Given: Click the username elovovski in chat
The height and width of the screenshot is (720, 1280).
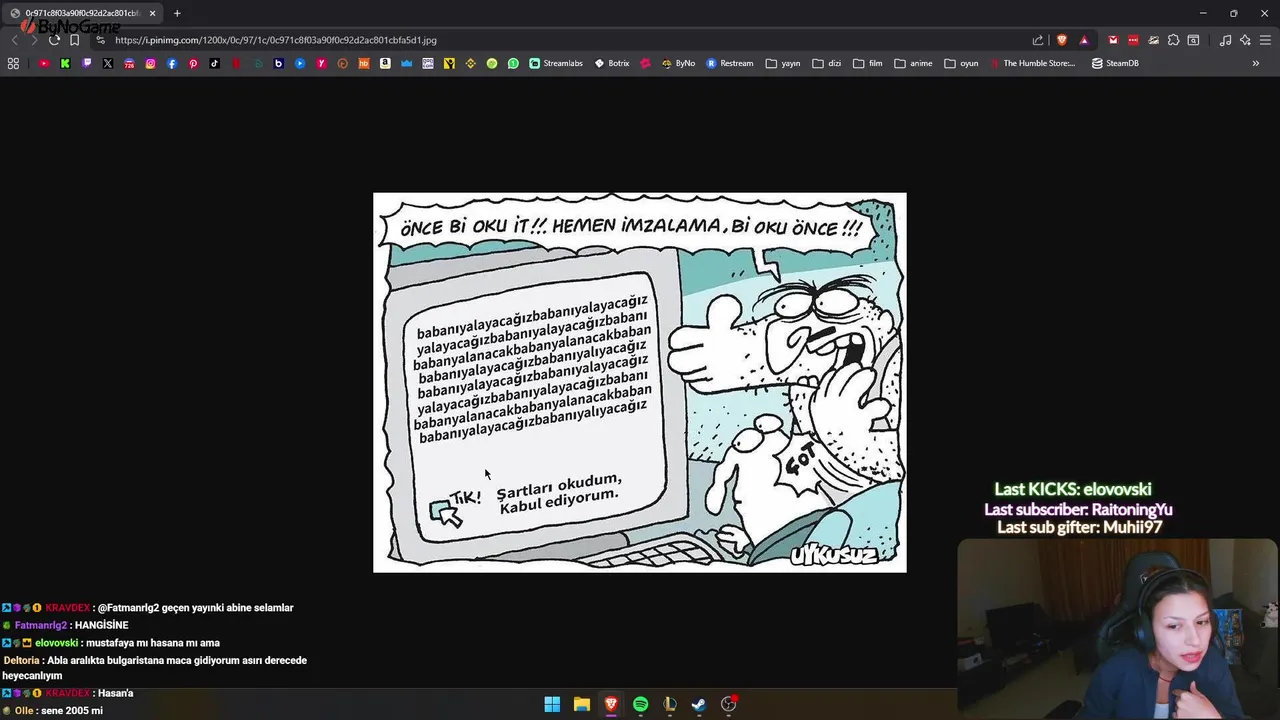Looking at the screenshot, I should click(x=56, y=643).
